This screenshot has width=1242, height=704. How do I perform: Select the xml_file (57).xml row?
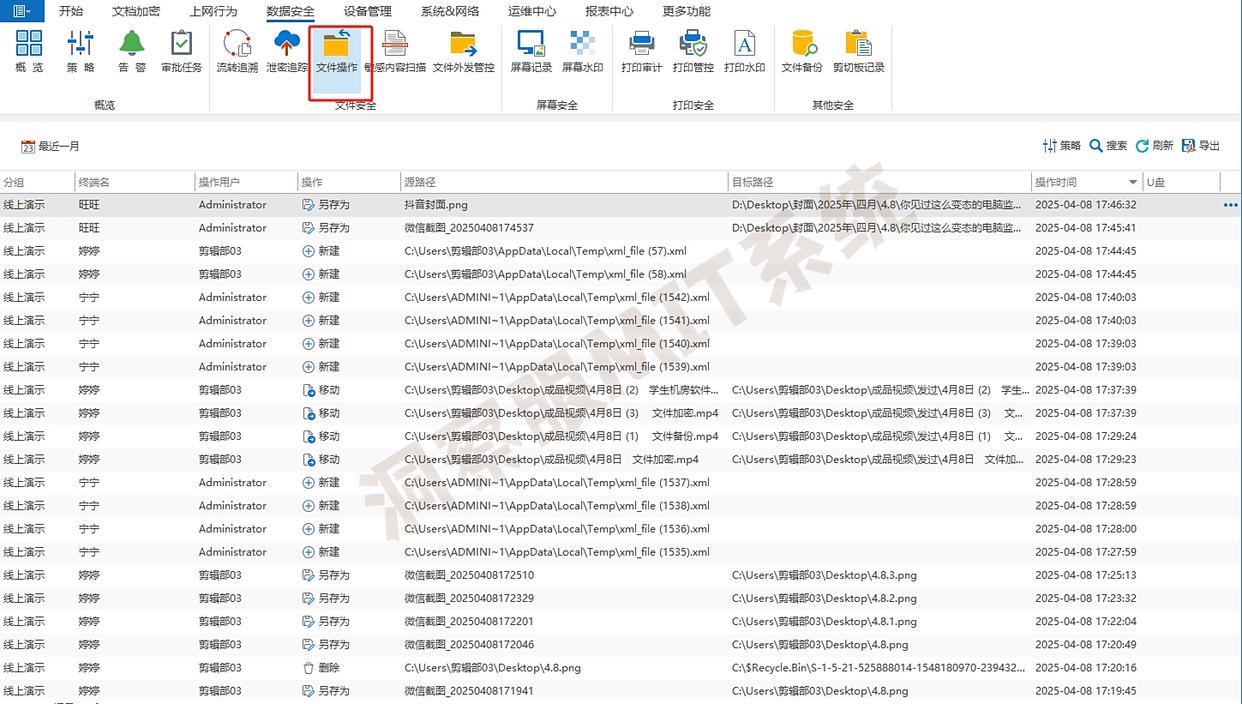[x=621, y=251]
